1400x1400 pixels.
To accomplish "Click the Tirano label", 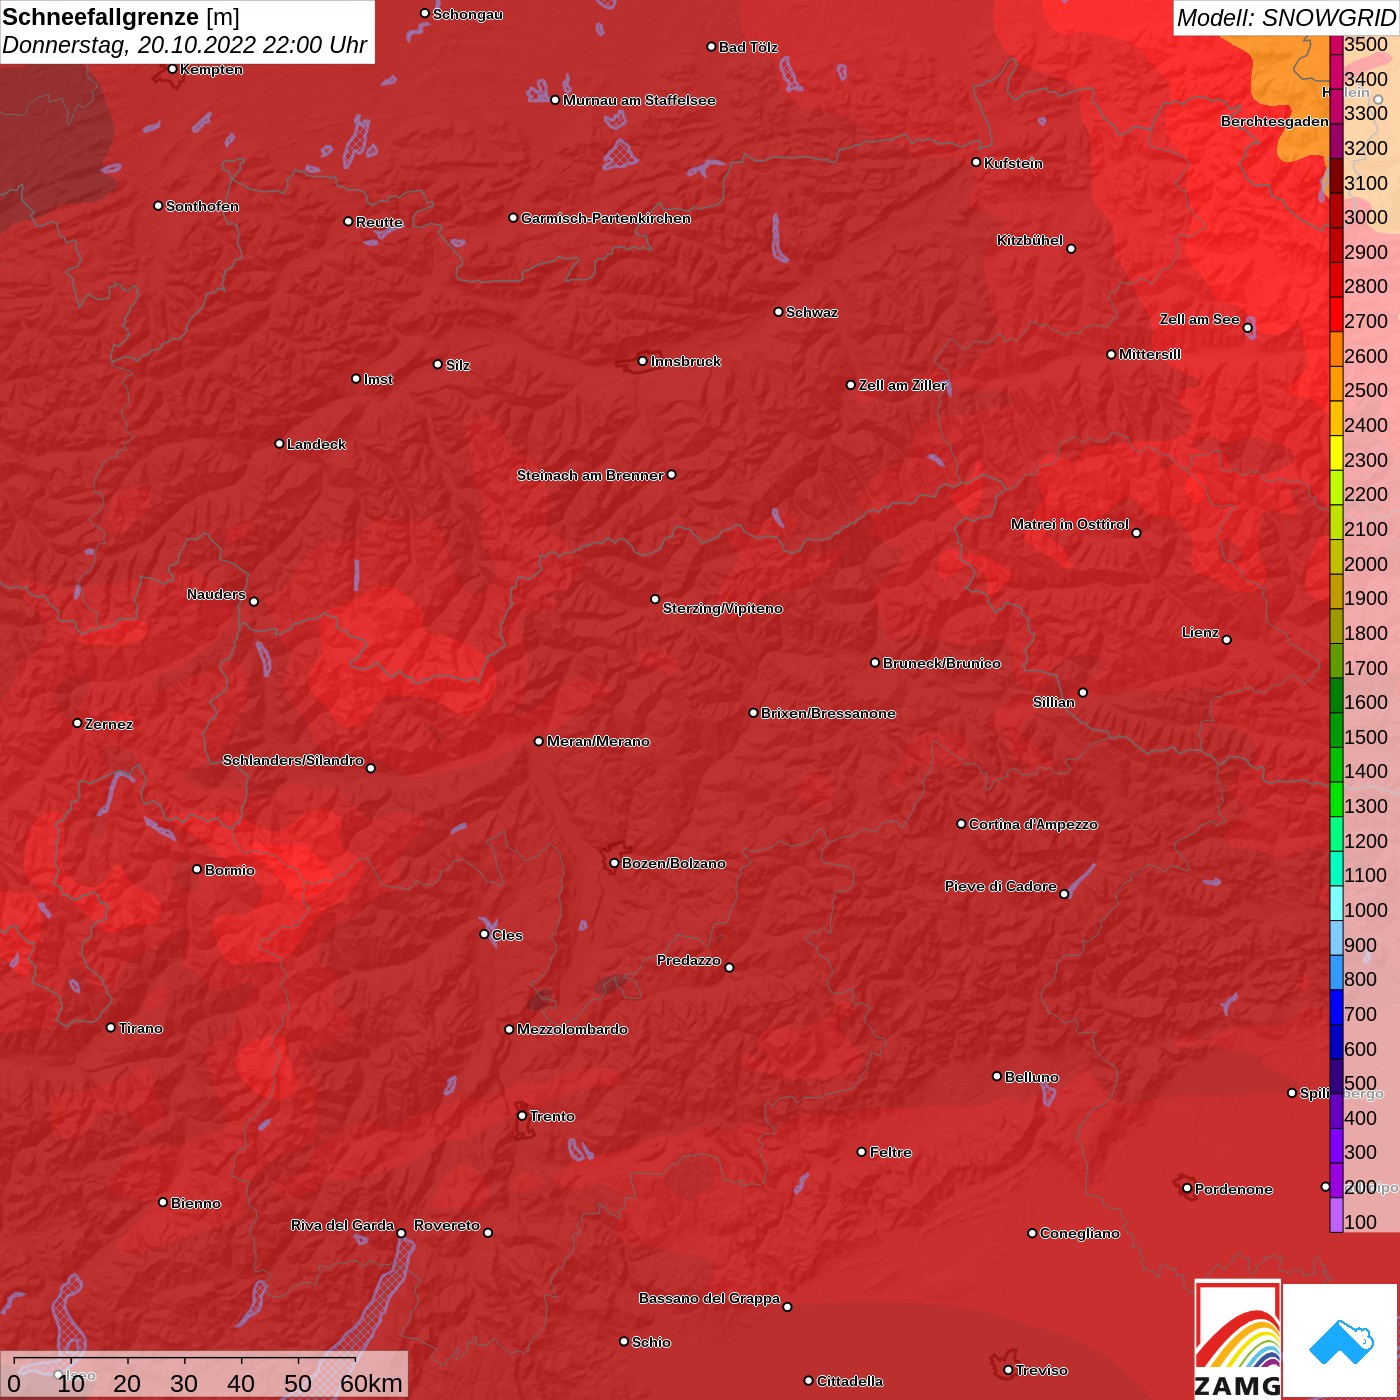I will [140, 1028].
